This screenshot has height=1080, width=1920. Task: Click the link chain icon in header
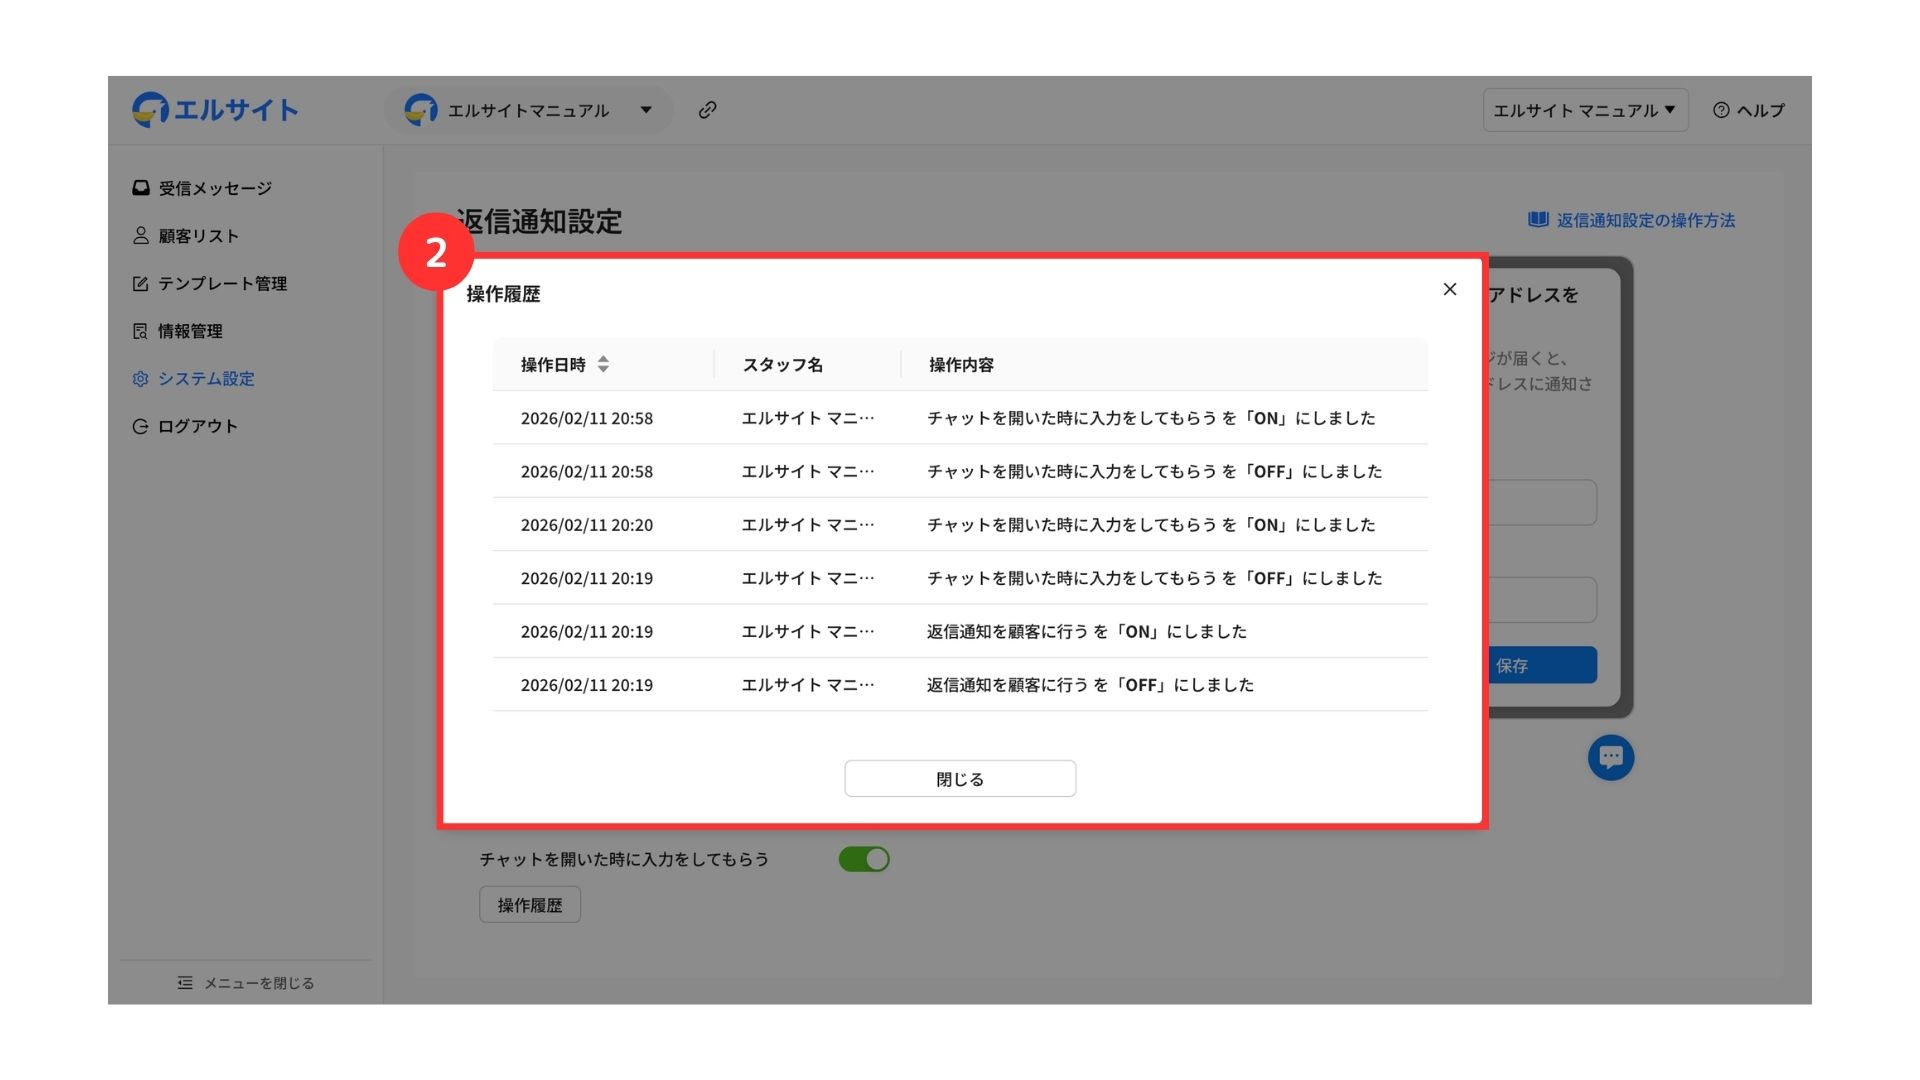(707, 110)
